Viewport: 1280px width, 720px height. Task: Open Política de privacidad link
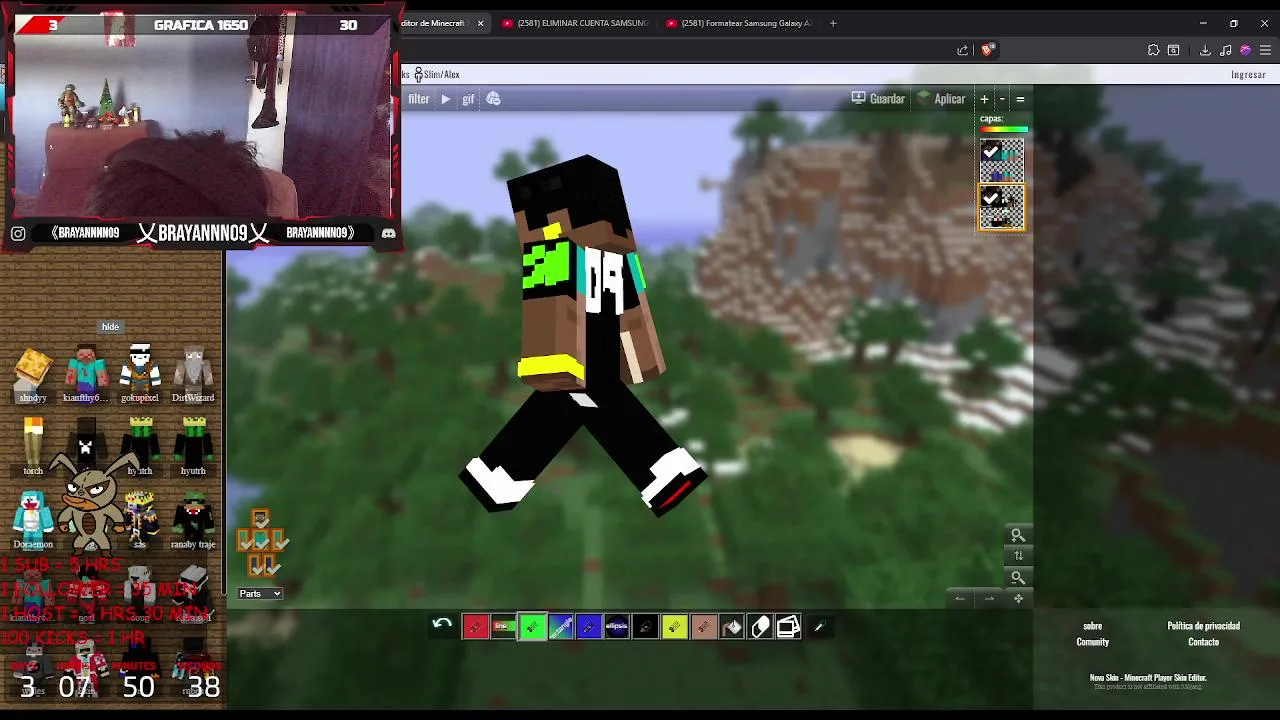pos(1203,626)
